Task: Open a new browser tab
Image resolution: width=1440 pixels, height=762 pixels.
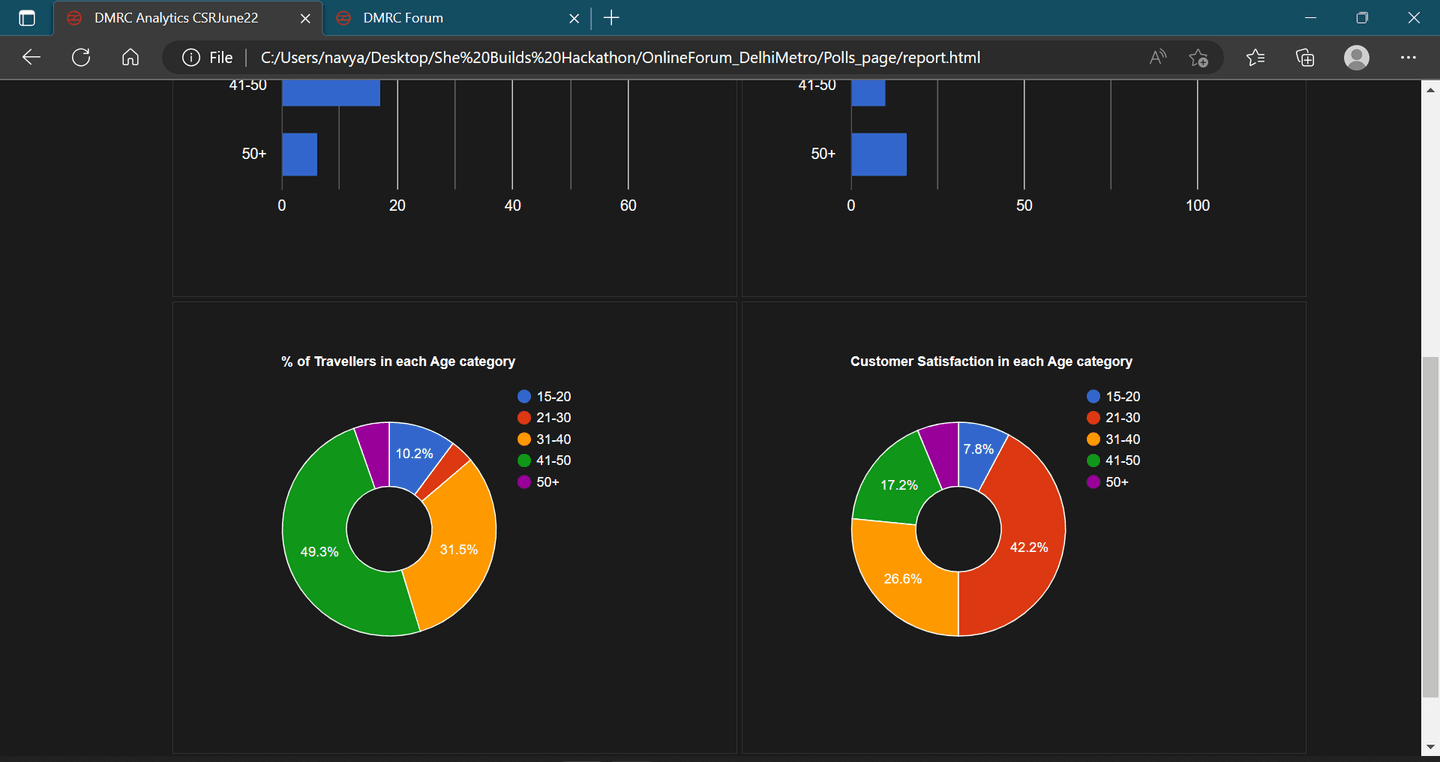Action: point(612,18)
